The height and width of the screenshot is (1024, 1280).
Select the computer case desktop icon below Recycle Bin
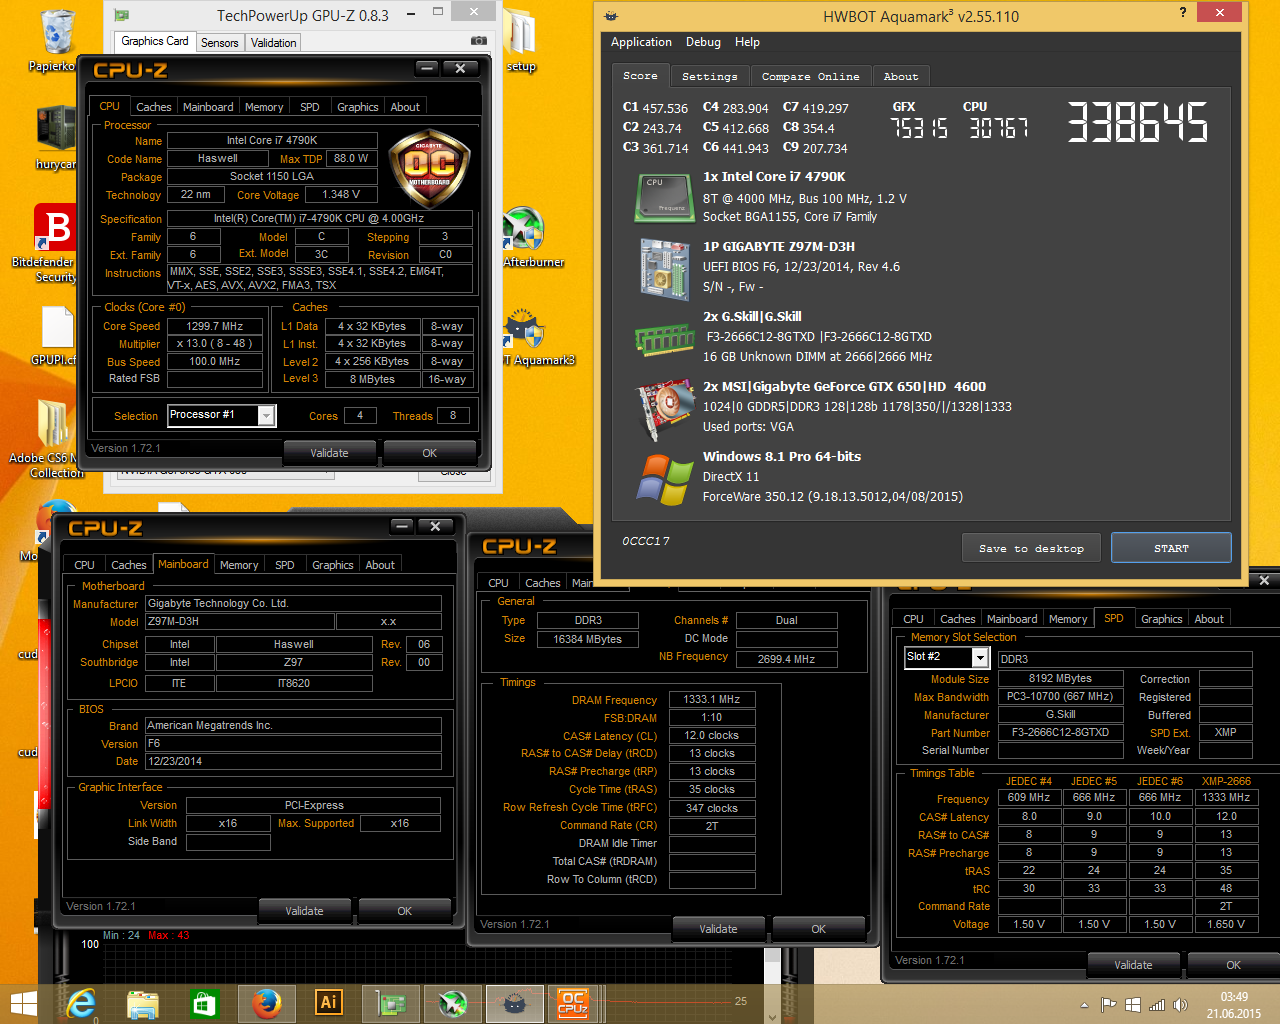[x=55, y=137]
